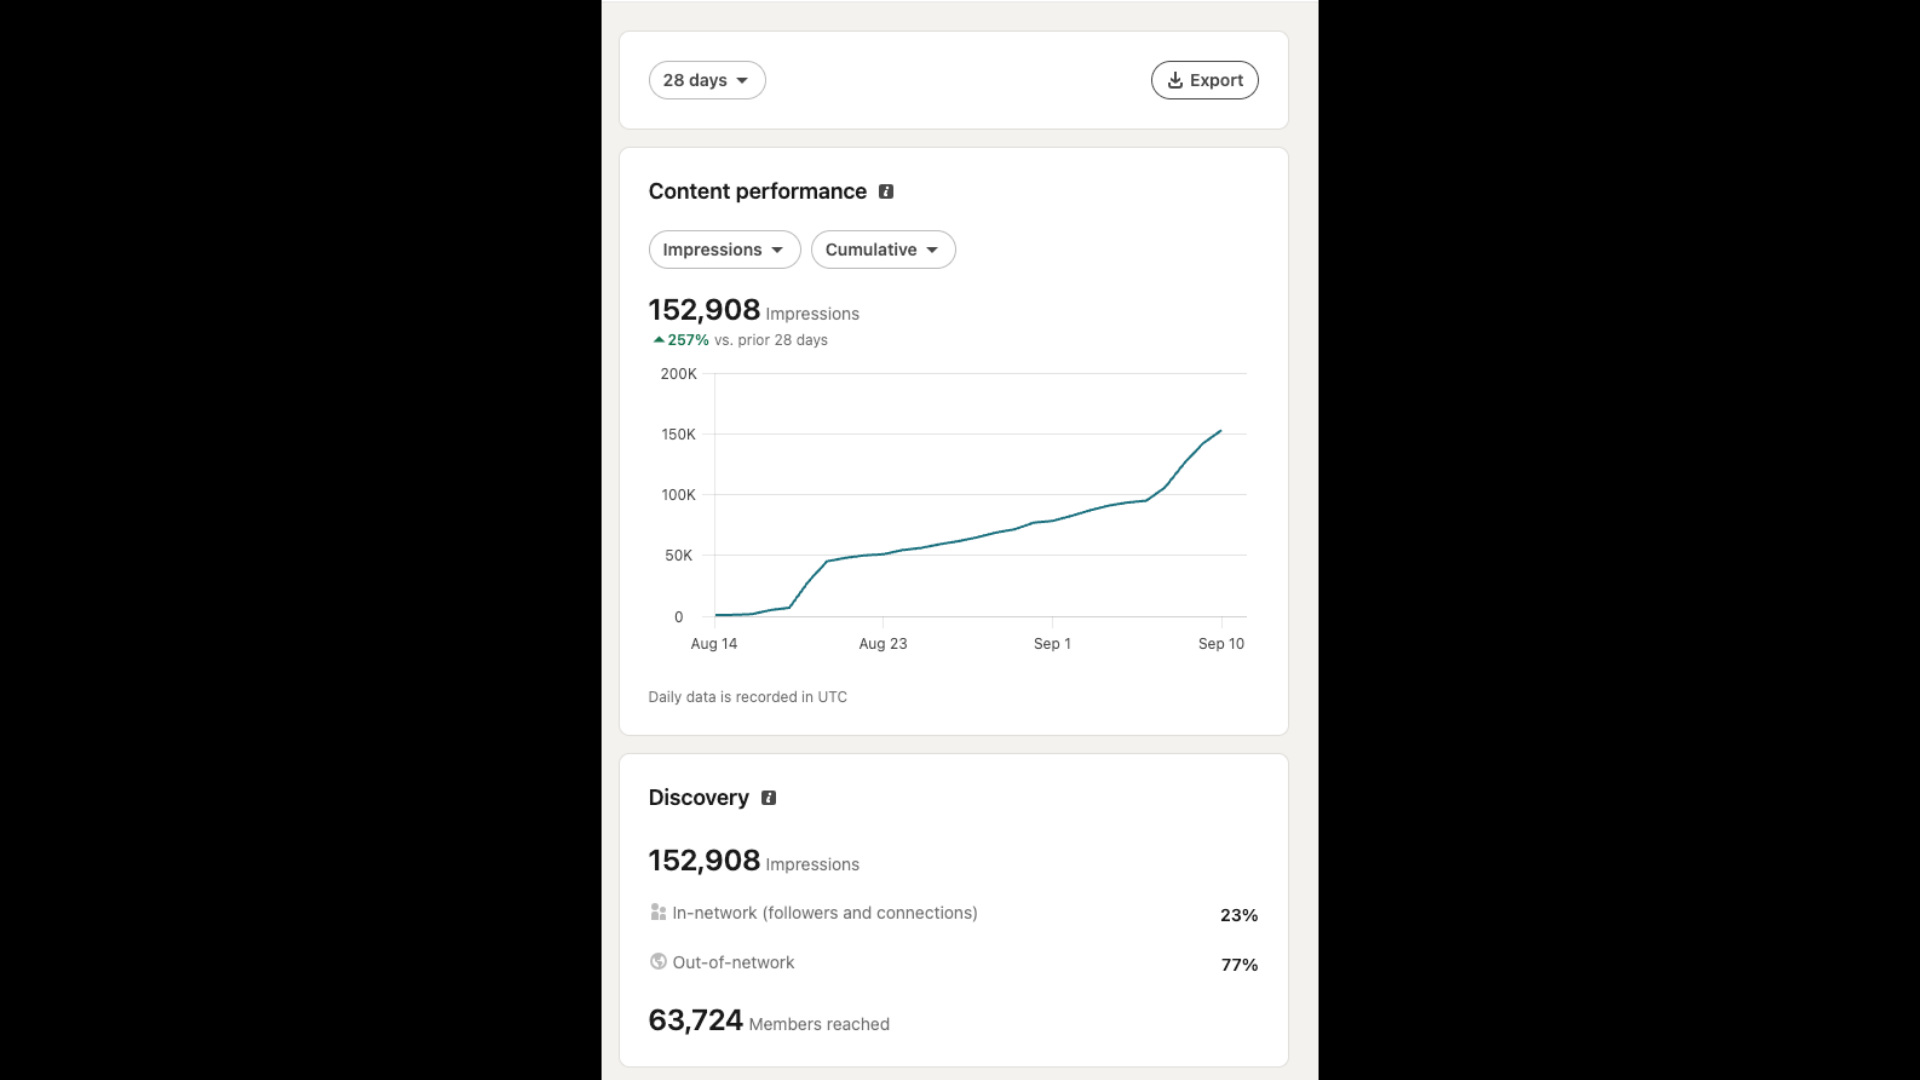Open the Impressions metric dropdown
The height and width of the screenshot is (1080, 1920).
[x=724, y=249]
